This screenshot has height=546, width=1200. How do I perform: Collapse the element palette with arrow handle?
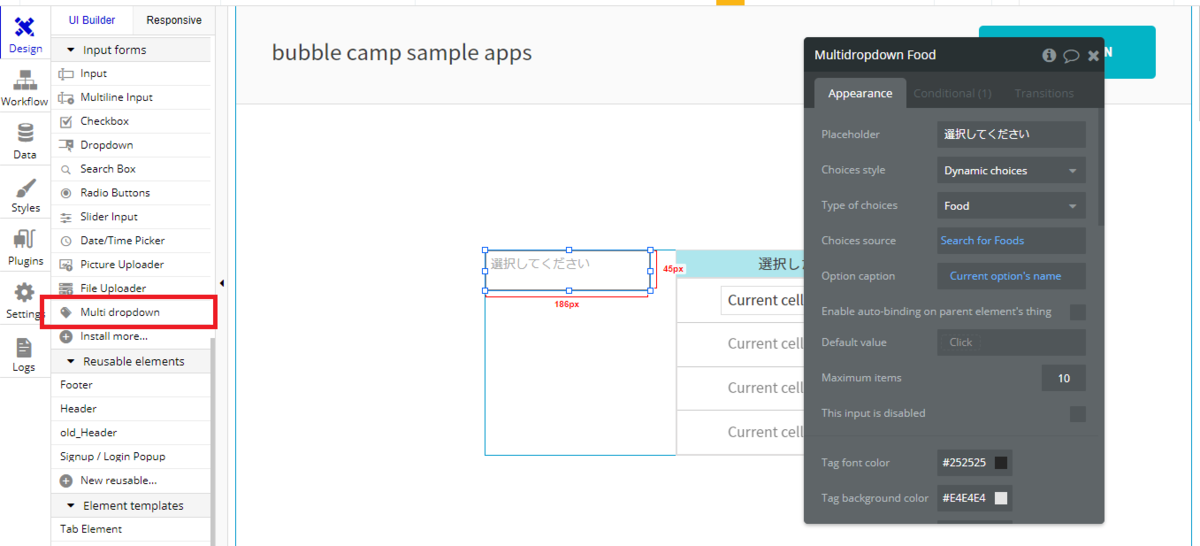pos(221,284)
